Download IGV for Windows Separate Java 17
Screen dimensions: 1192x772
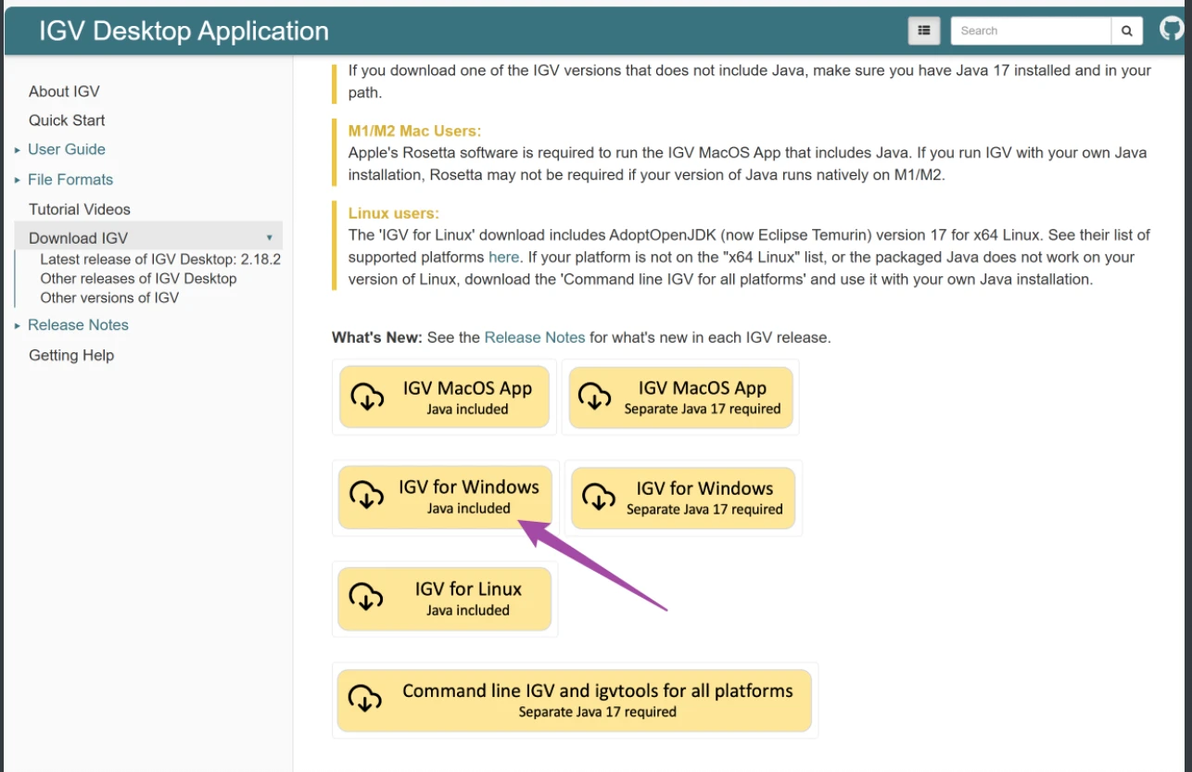point(683,497)
